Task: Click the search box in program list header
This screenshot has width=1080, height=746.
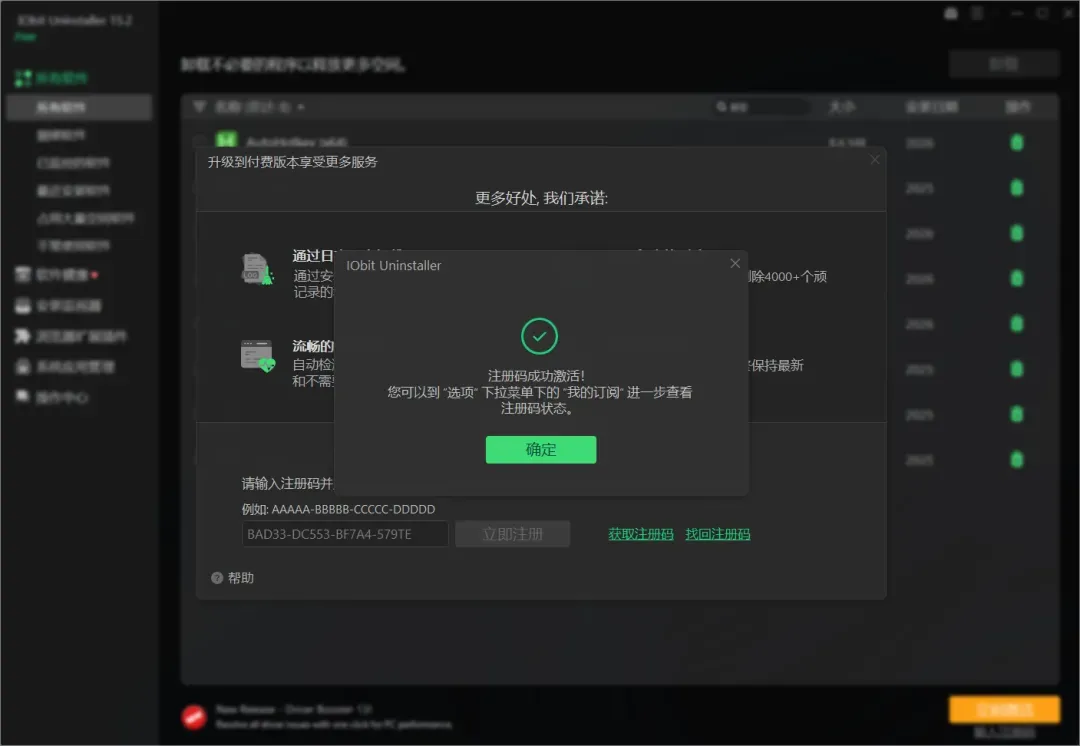Action: pos(761,107)
